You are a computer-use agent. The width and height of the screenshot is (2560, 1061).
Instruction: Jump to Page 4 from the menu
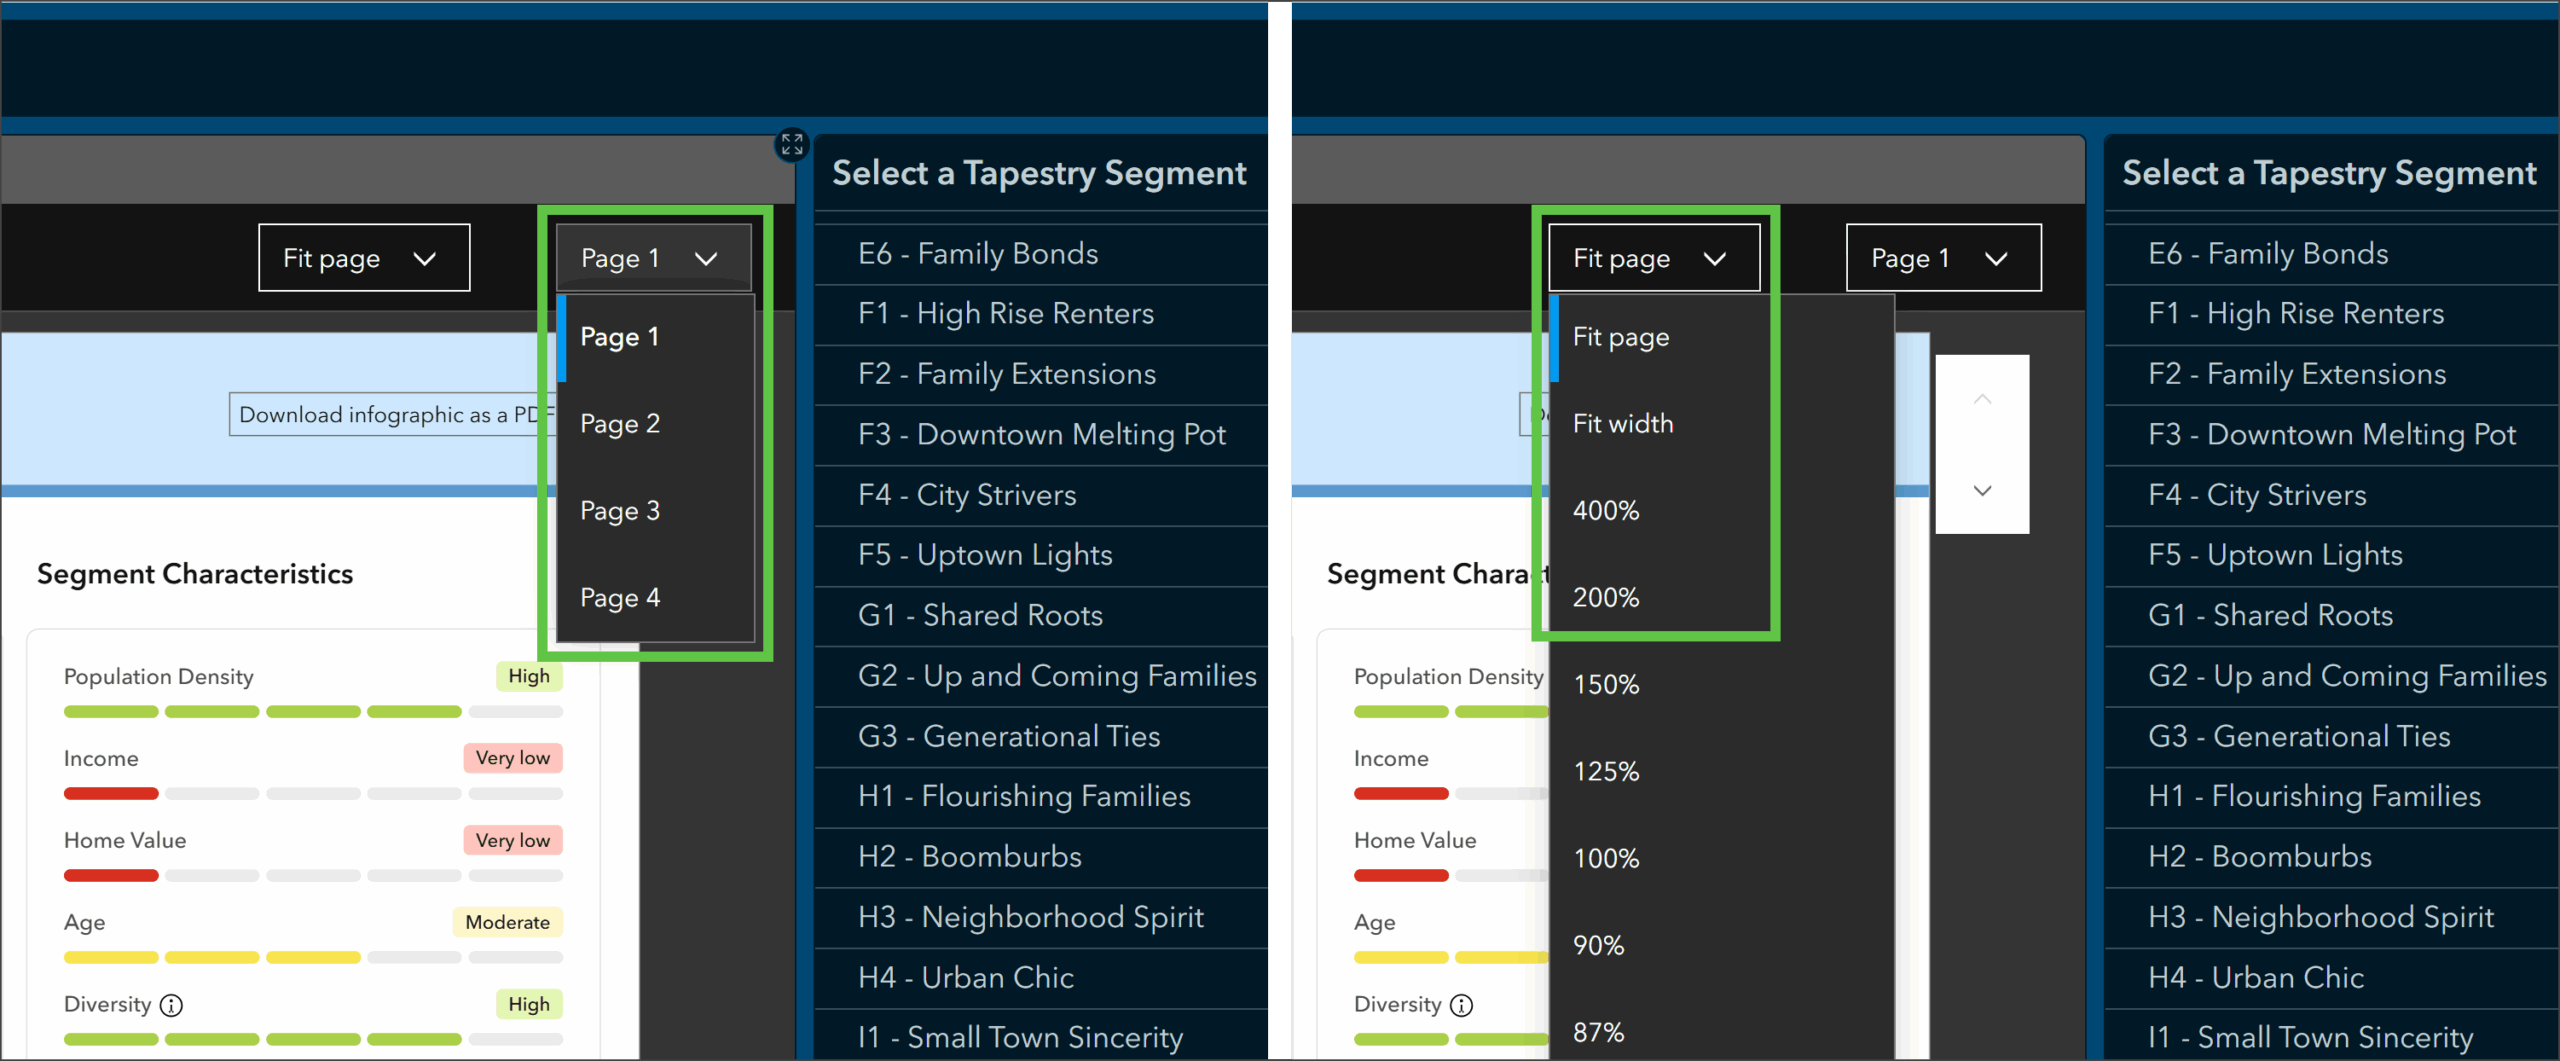(620, 598)
